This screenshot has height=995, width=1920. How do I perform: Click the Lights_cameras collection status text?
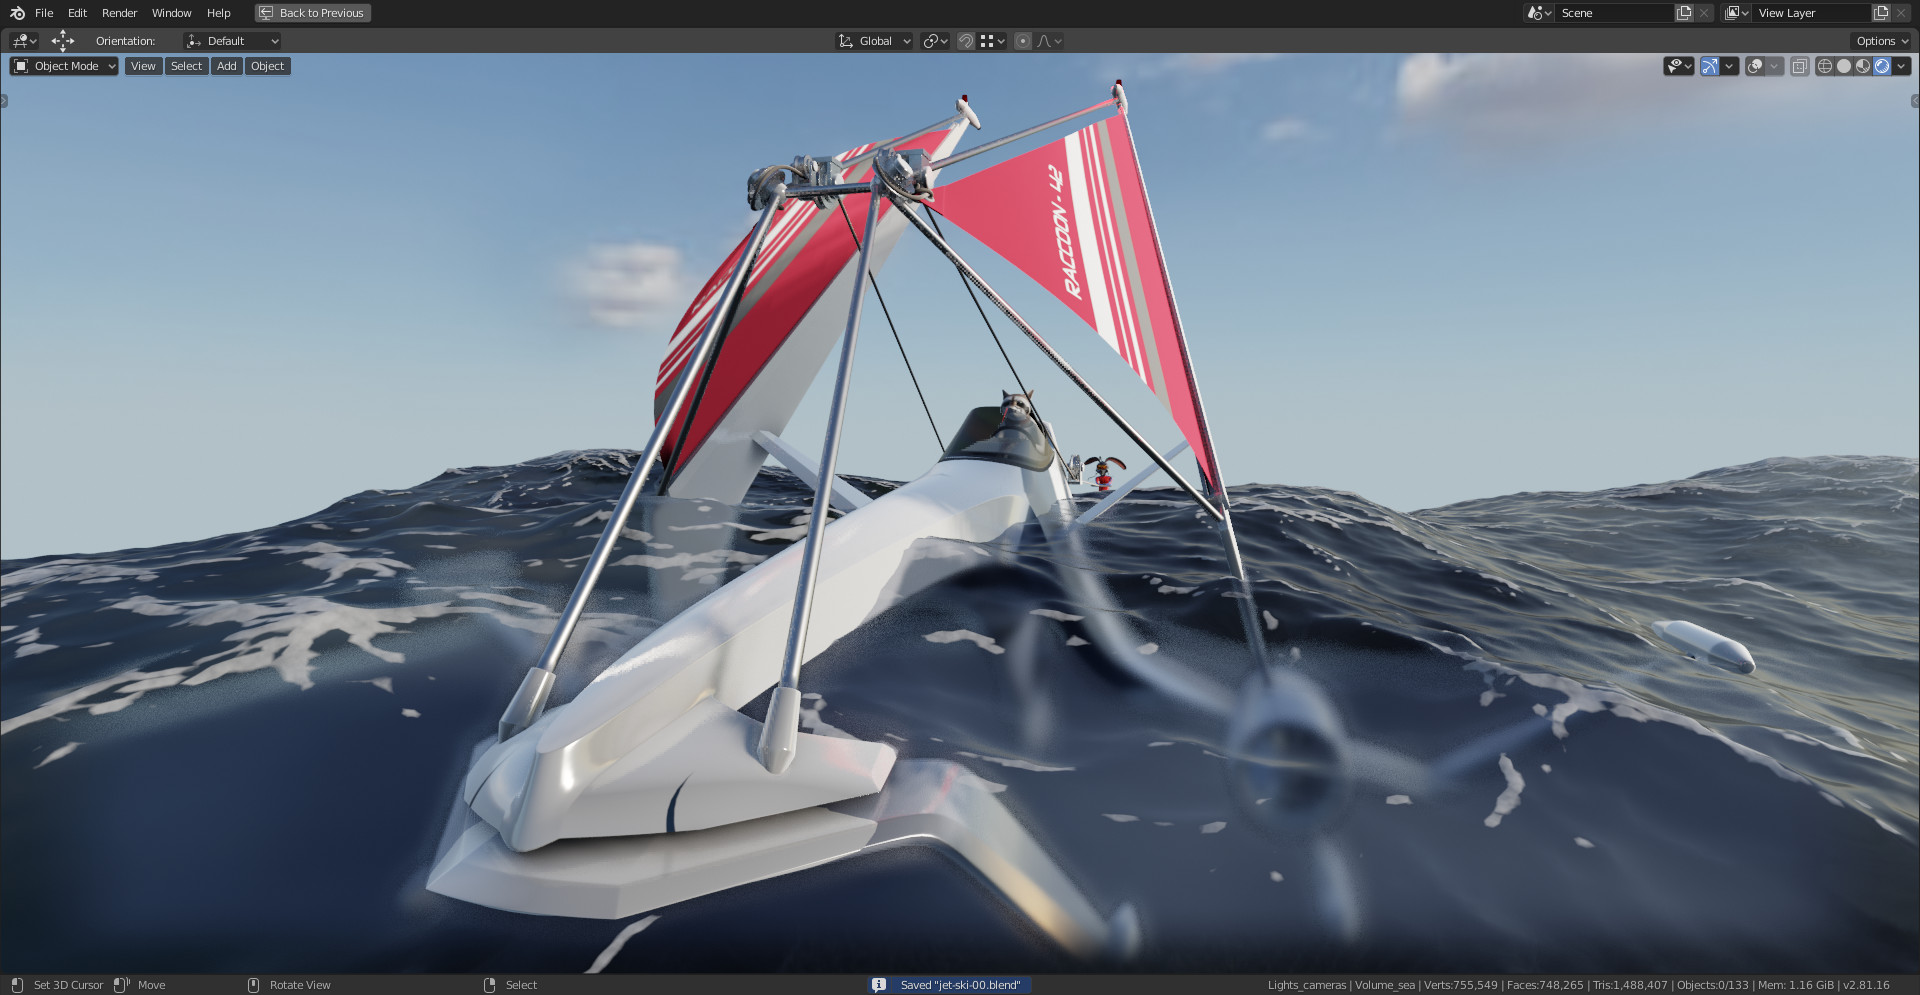tap(1307, 985)
